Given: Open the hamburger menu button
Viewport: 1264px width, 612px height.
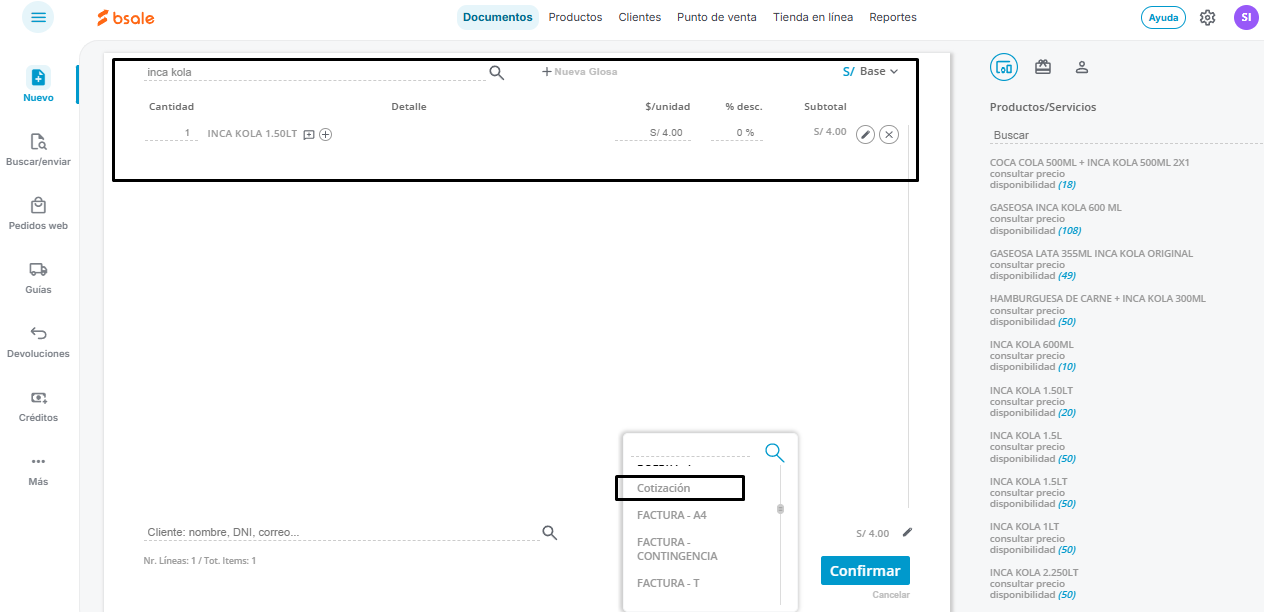Looking at the screenshot, I should [38, 17].
